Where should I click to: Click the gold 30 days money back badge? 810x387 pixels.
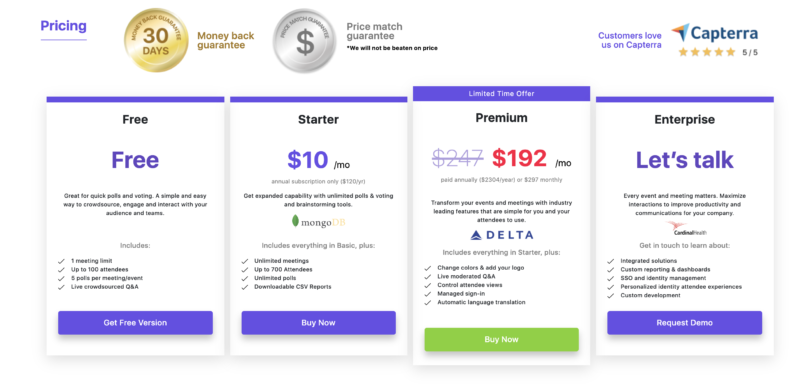click(x=156, y=40)
